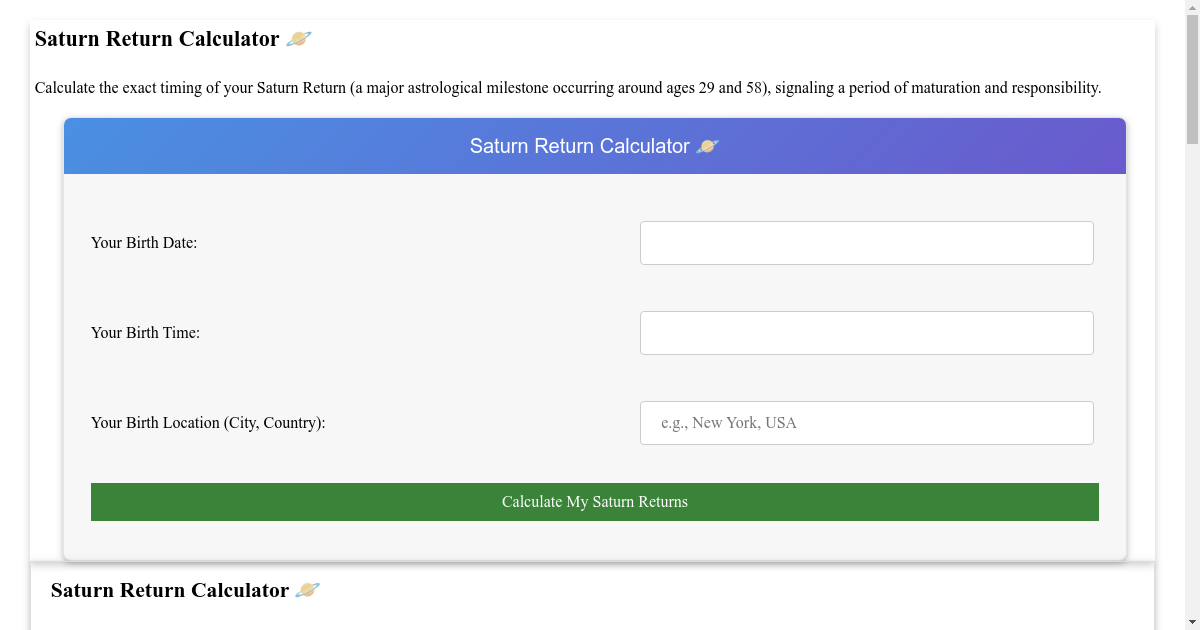Click the description paragraph about Saturn Return timing

pyautogui.click(x=400, y=88)
